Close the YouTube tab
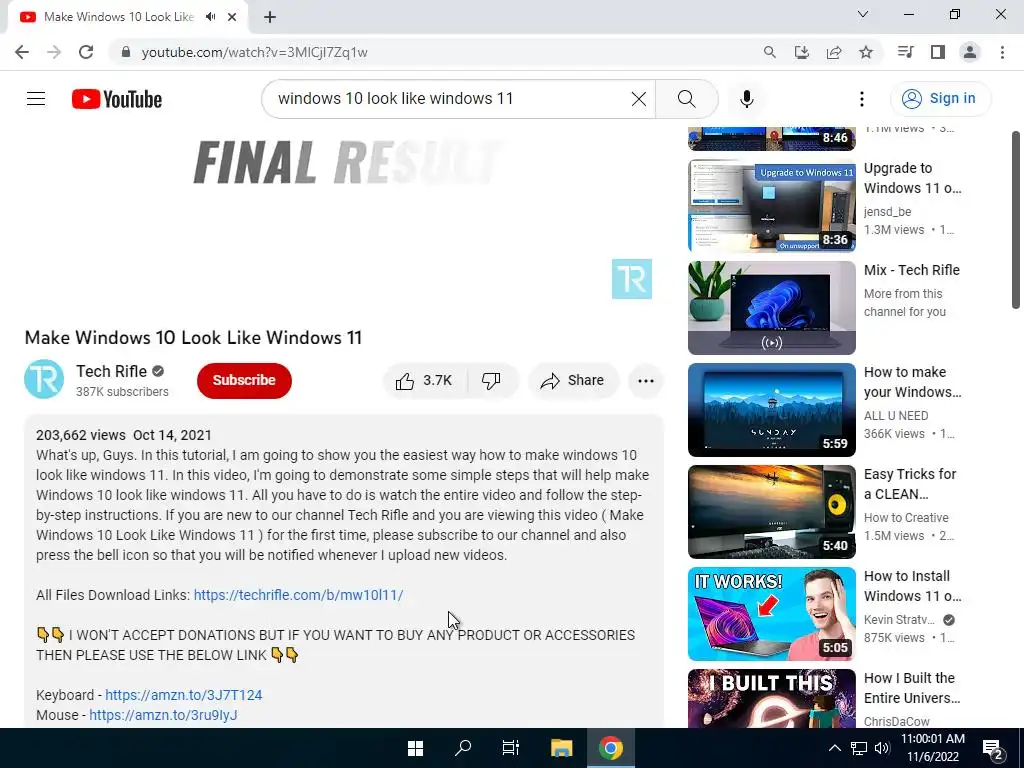Screen dimensions: 1024x768 (232, 17)
